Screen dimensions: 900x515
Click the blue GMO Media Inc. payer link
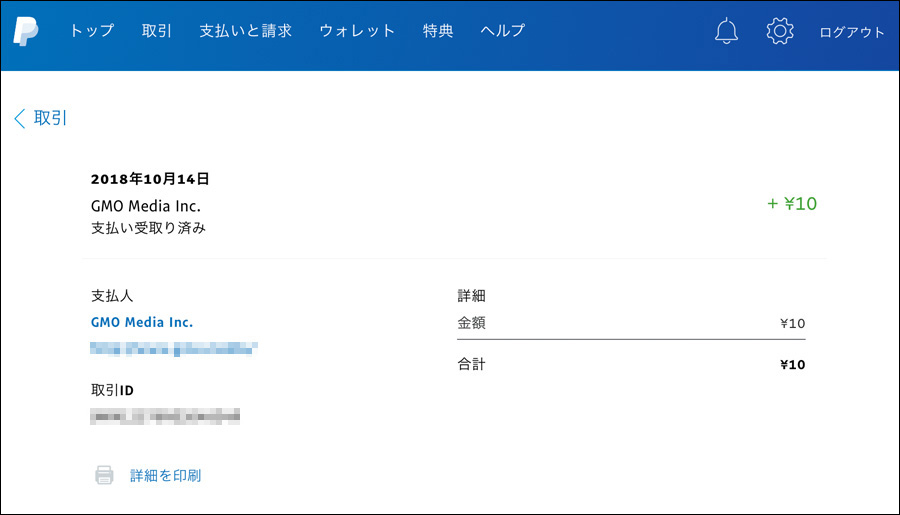click(142, 322)
